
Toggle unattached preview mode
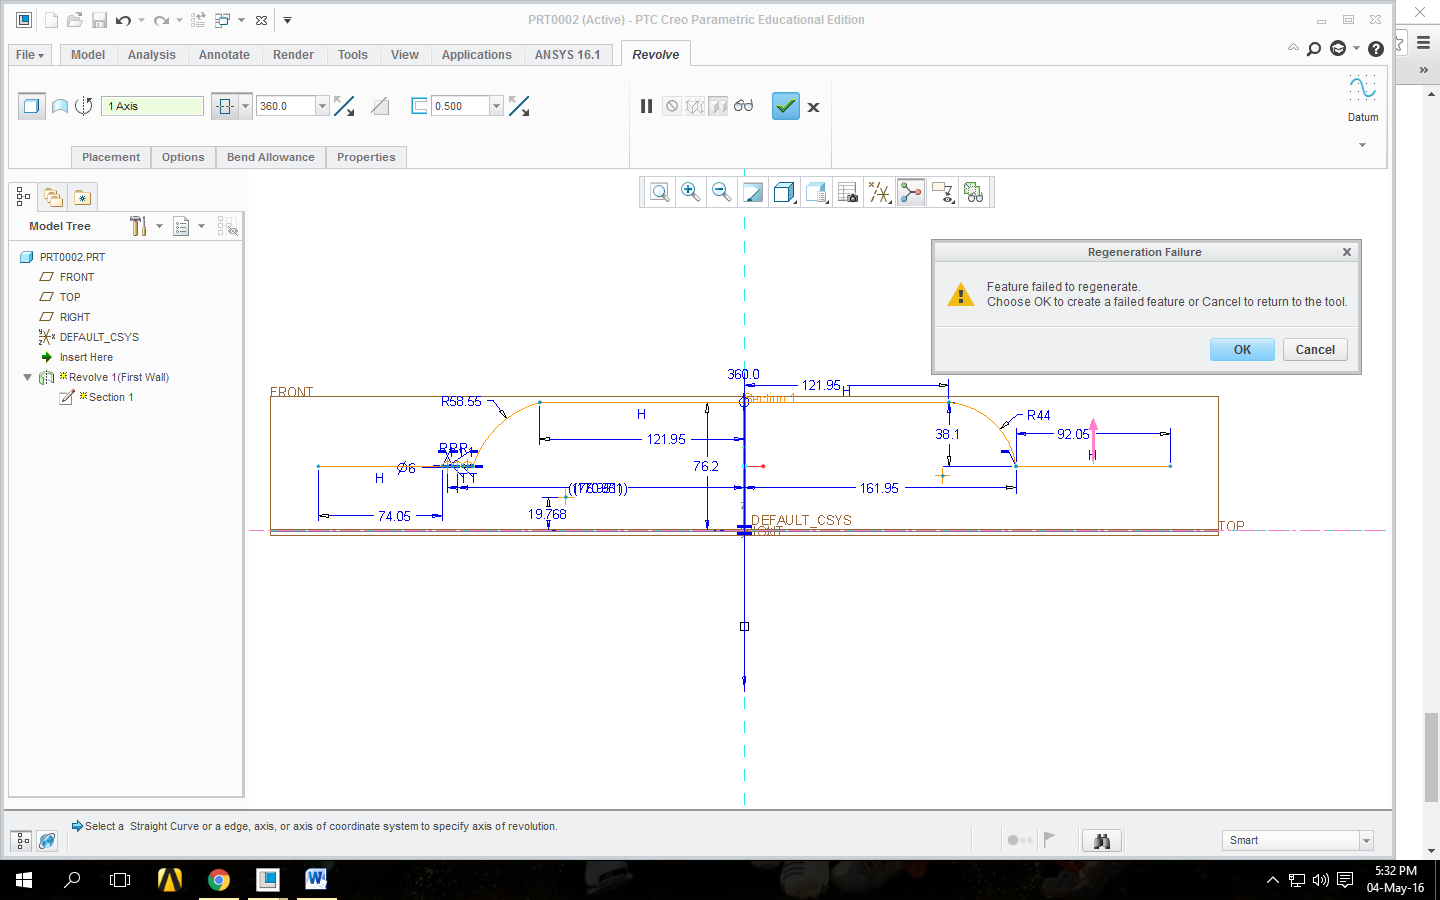click(x=695, y=106)
